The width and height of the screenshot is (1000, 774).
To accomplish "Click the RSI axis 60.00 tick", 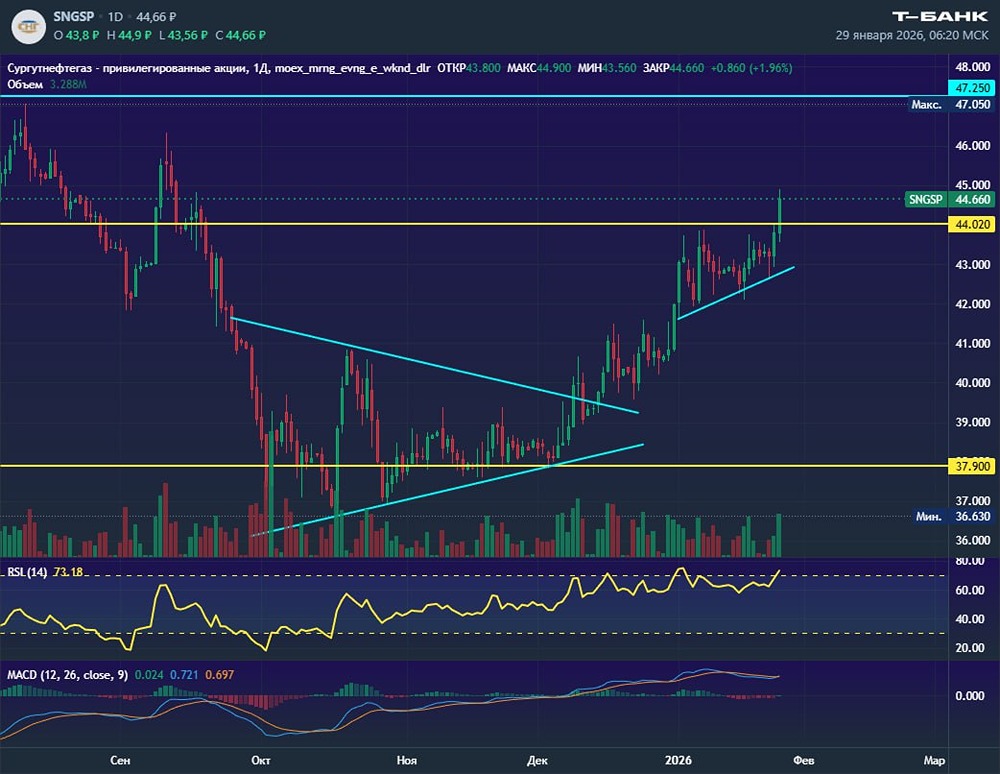I will point(969,590).
